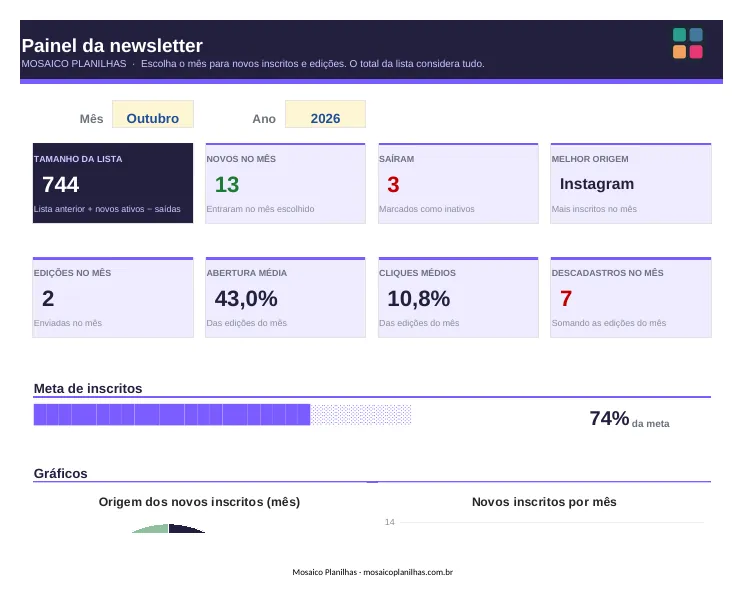
Task: Open the mosaicoplanilhas.com.br footer link
Action: pyautogui.click(x=408, y=572)
